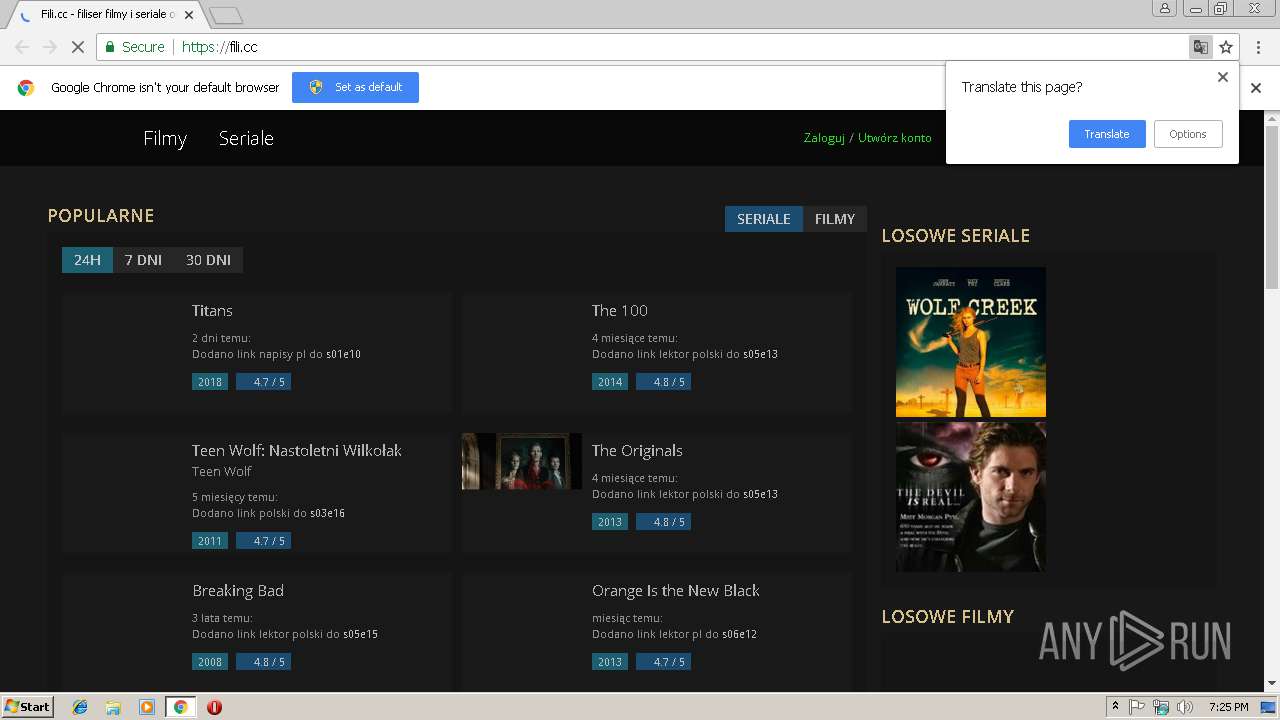1280x720 pixels.
Task: Open the translate page icon in address bar
Action: click(x=1200, y=47)
